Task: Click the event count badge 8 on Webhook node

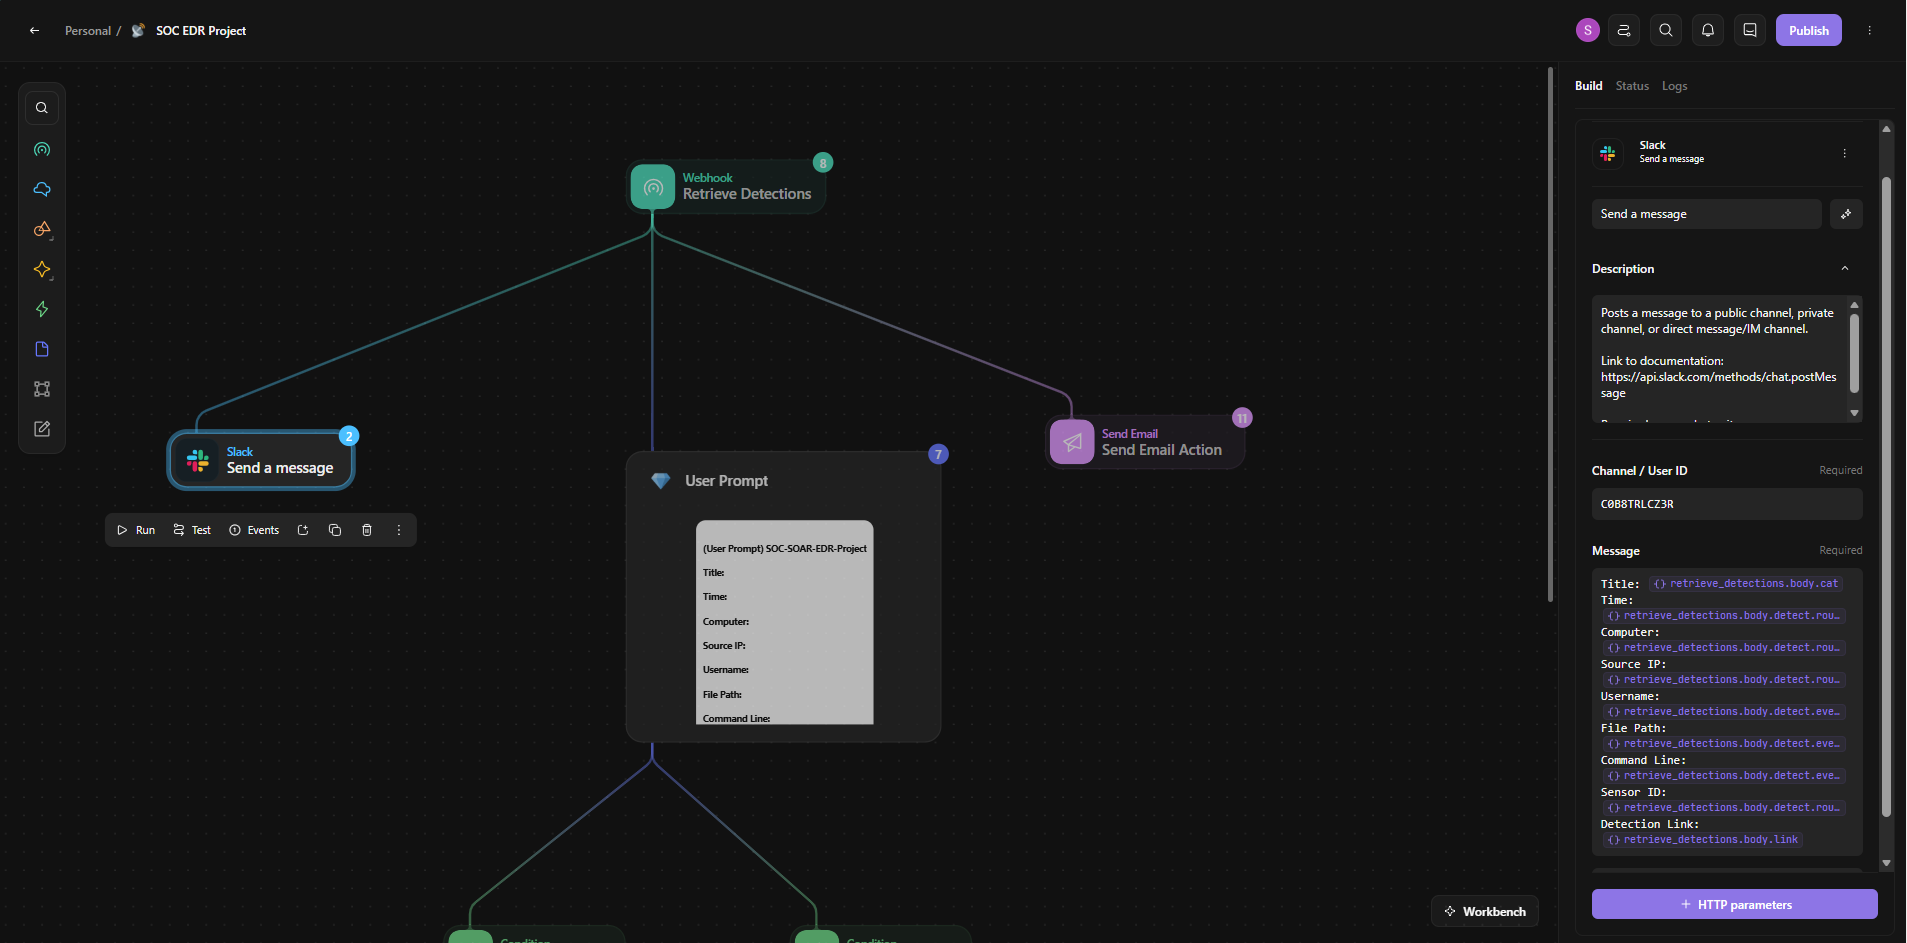Action: [x=823, y=163]
